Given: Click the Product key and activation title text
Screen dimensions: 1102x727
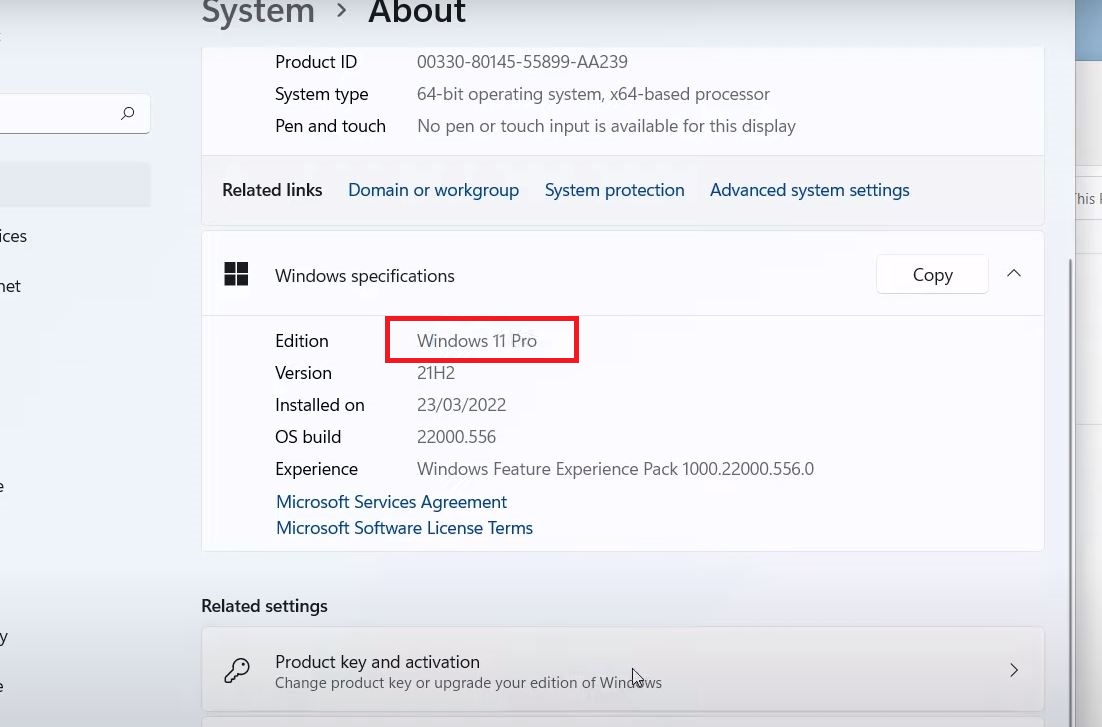Looking at the screenshot, I should click(377, 662).
